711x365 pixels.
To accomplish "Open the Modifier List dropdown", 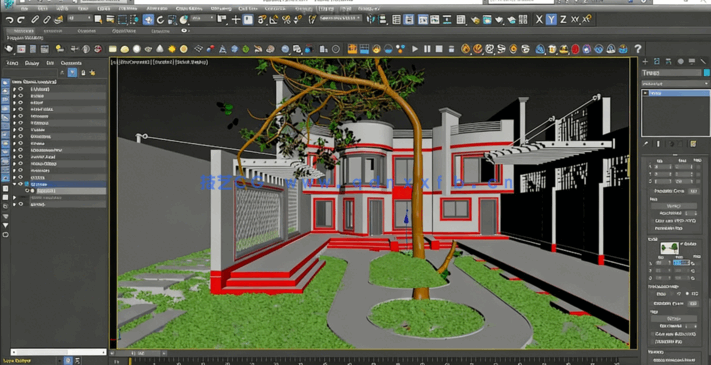I will [675, 84].
